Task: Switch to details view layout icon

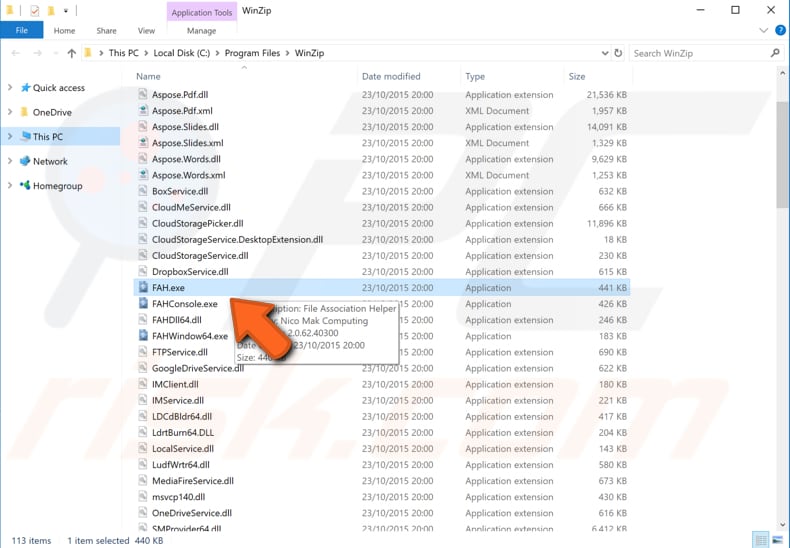Action: 761,540
